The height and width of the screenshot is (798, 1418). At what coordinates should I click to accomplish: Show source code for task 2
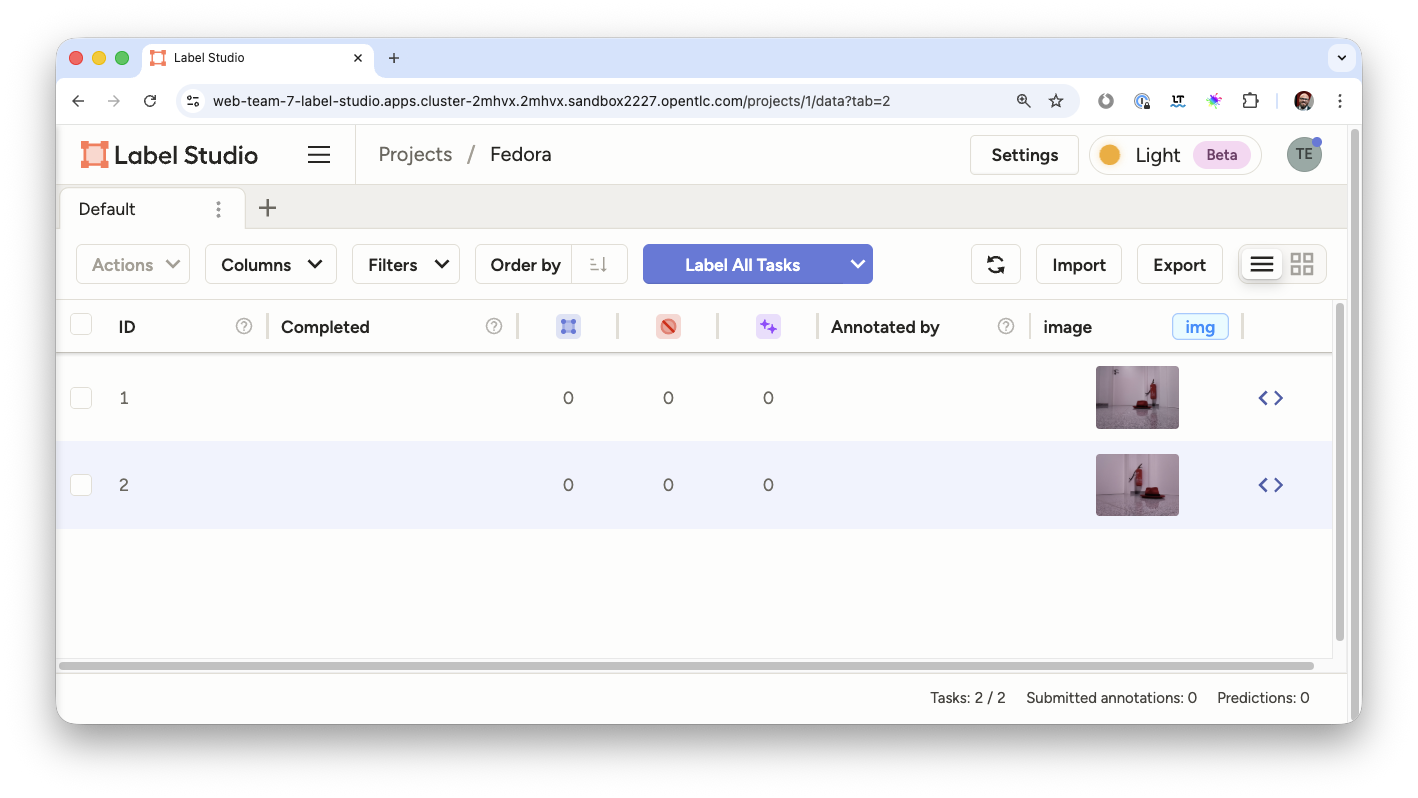(x=1270, y=485)
